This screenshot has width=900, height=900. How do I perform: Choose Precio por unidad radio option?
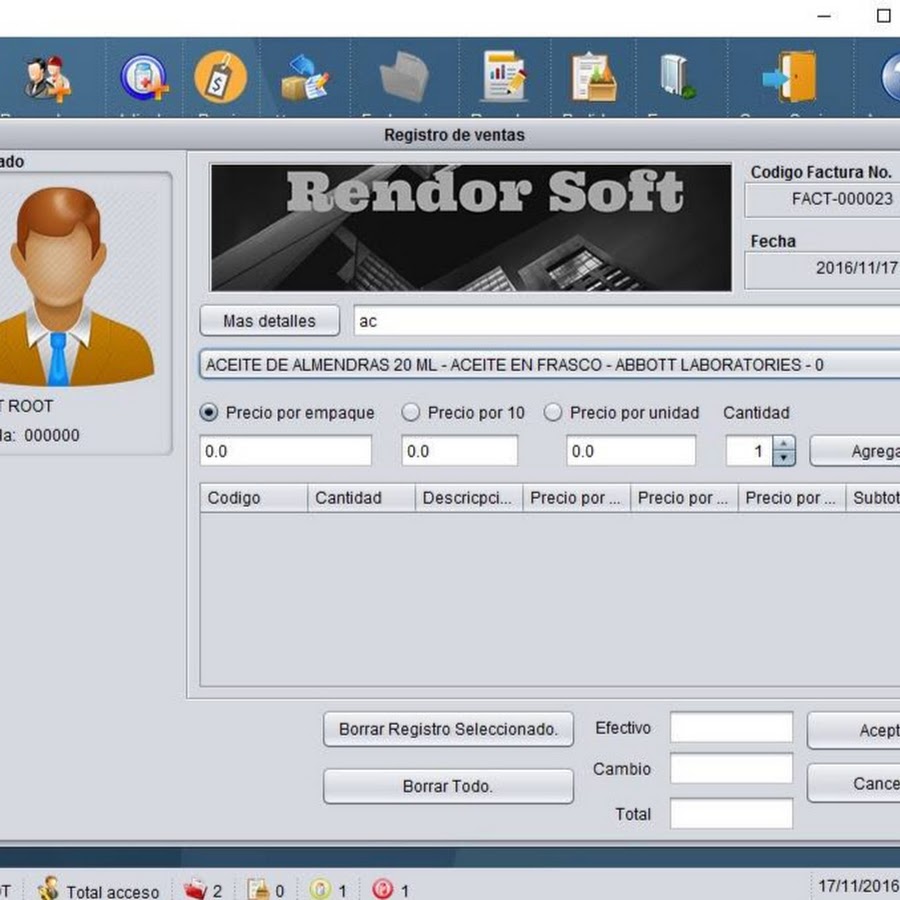[x=553, y=412]
